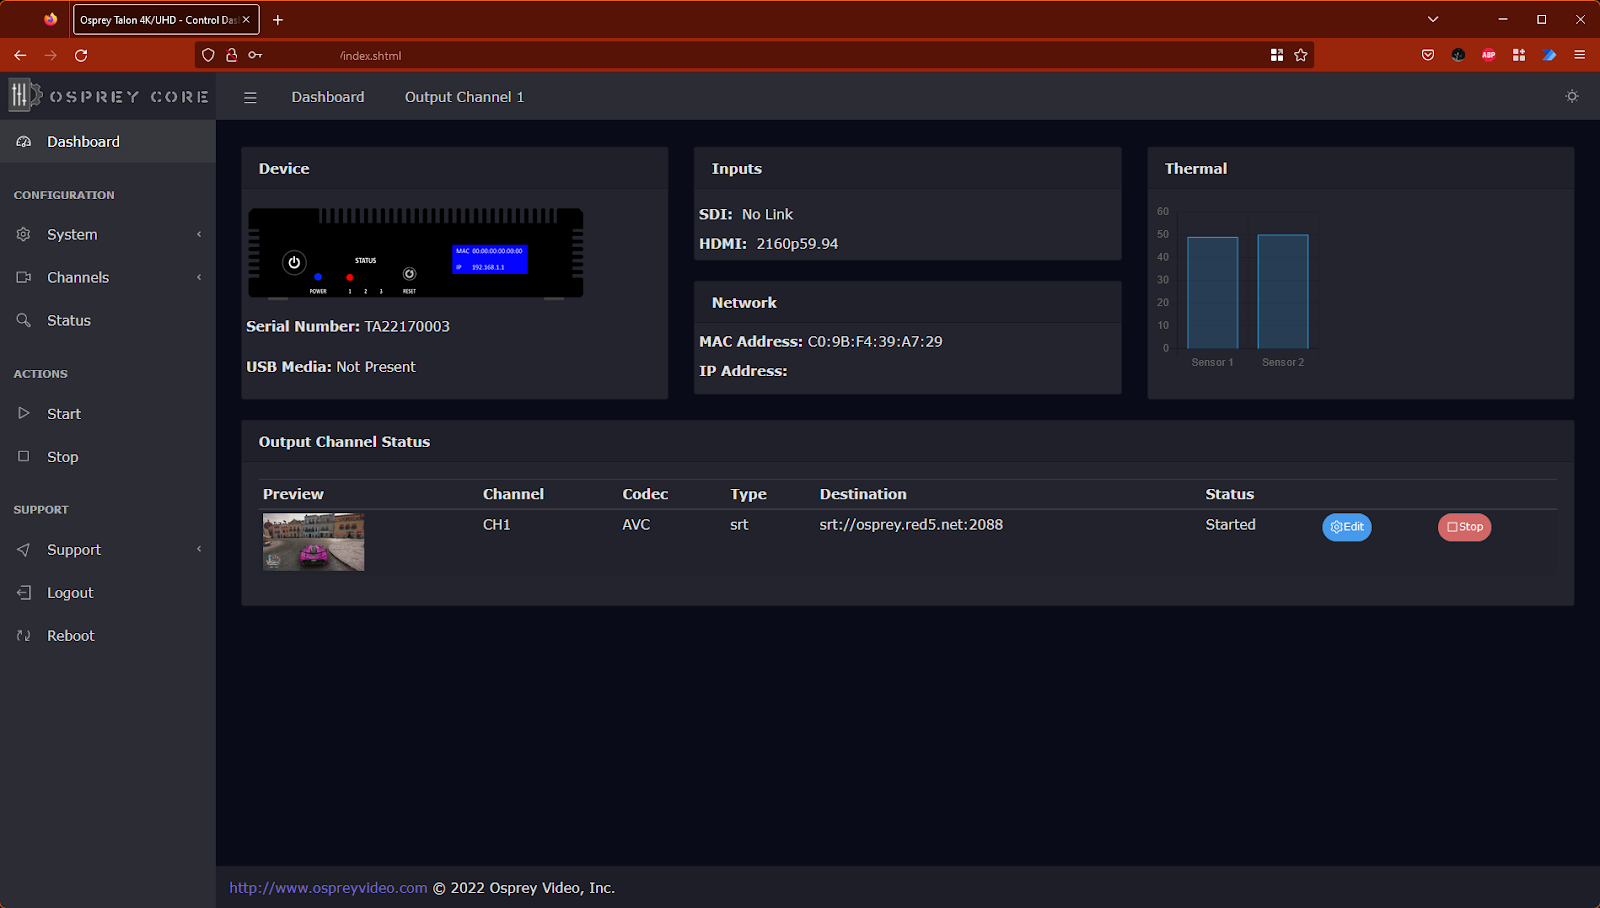Open the Channels sidebar item

[108, 277]
